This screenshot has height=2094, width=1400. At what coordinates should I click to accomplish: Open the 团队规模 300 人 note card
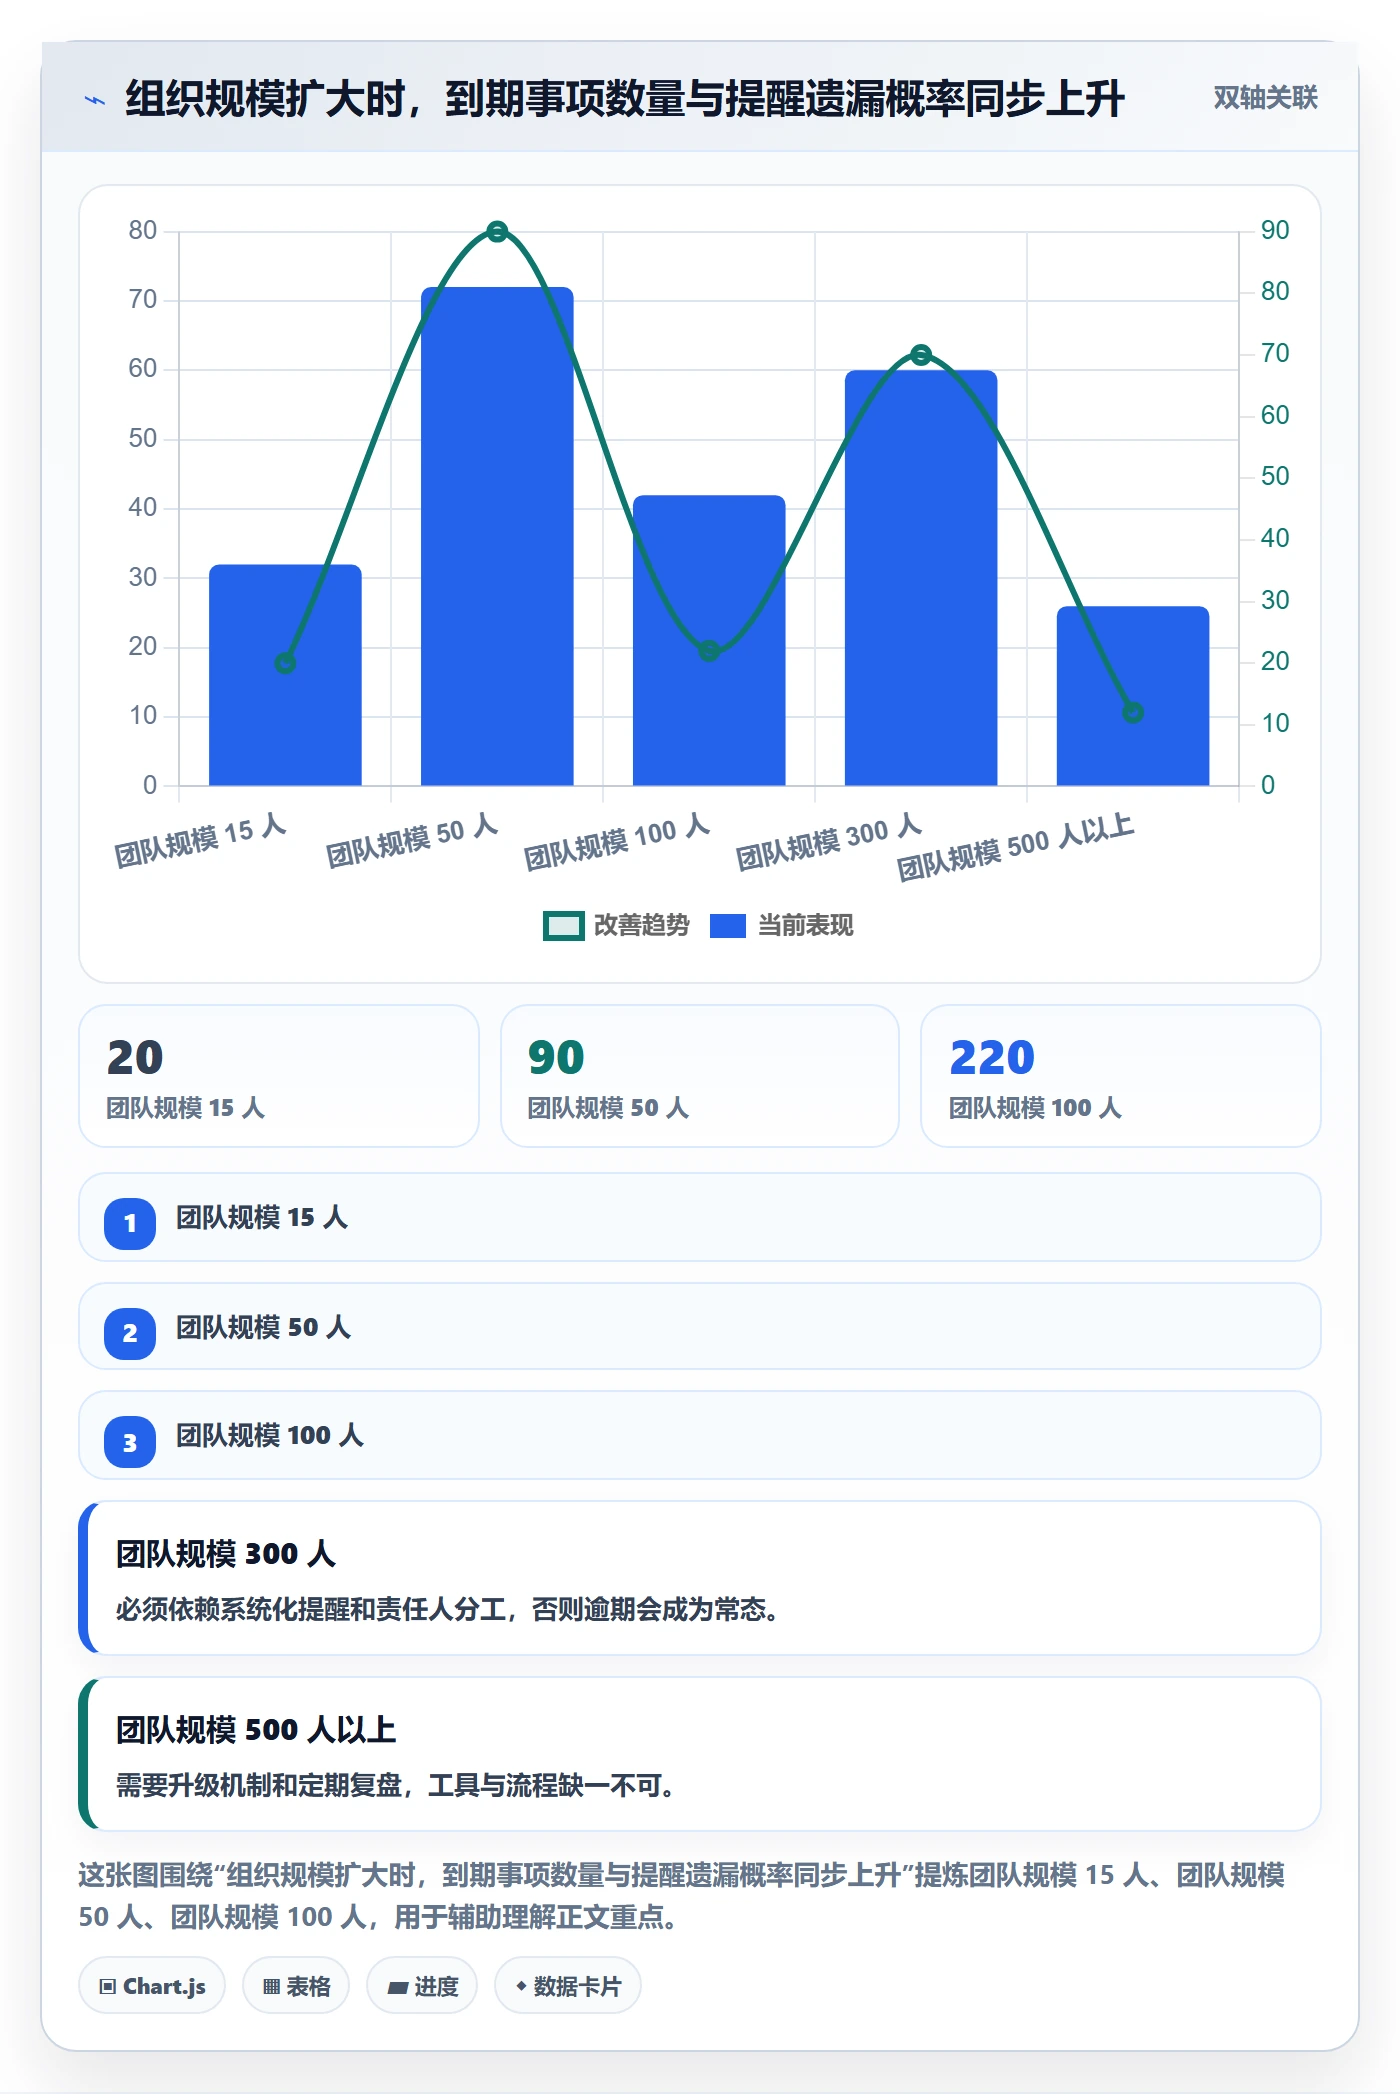(x=700, y=1578)
